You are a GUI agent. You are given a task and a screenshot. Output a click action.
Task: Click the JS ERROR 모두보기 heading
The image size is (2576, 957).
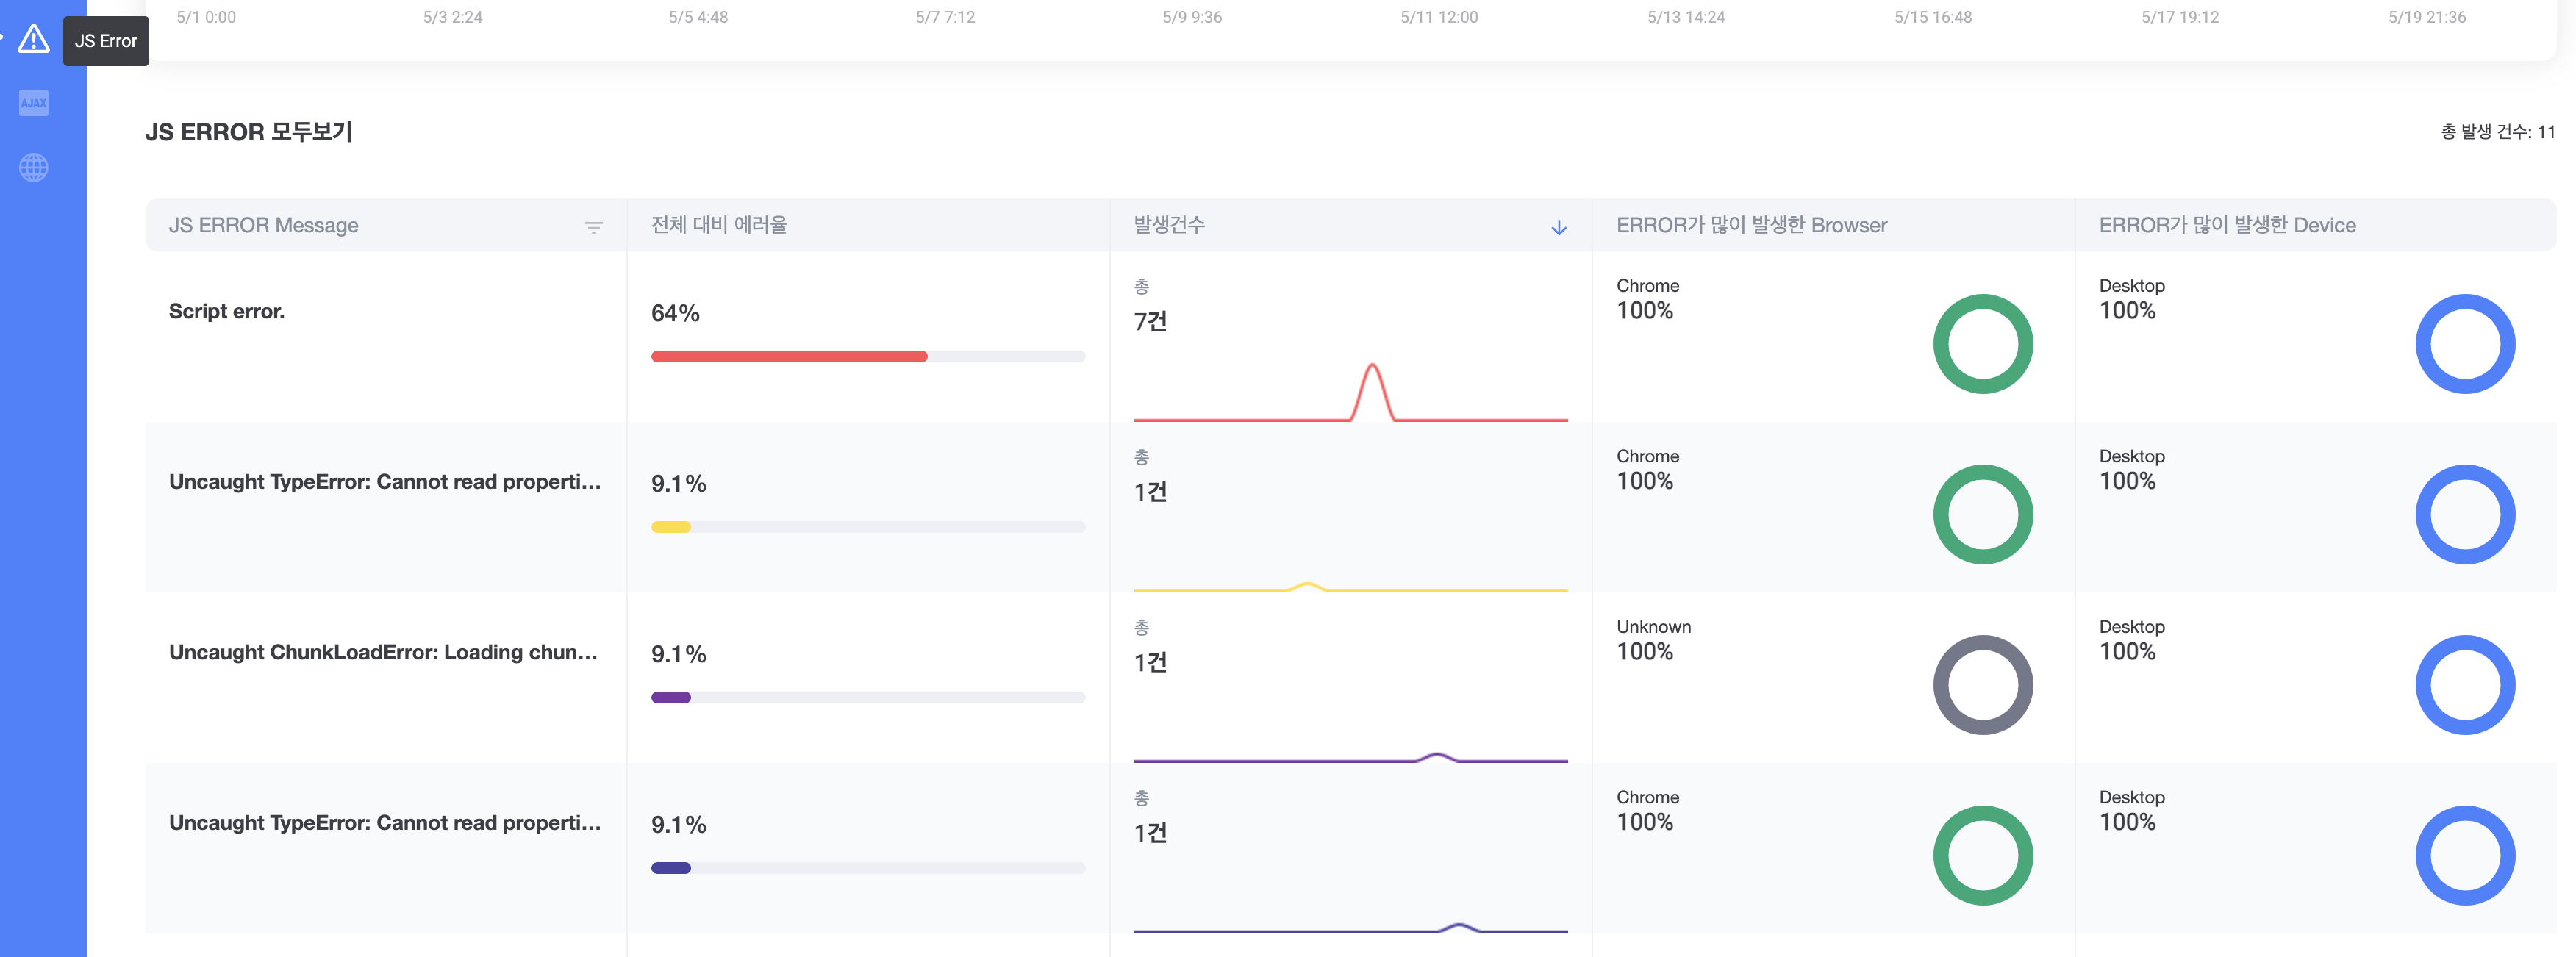(249, 132)
